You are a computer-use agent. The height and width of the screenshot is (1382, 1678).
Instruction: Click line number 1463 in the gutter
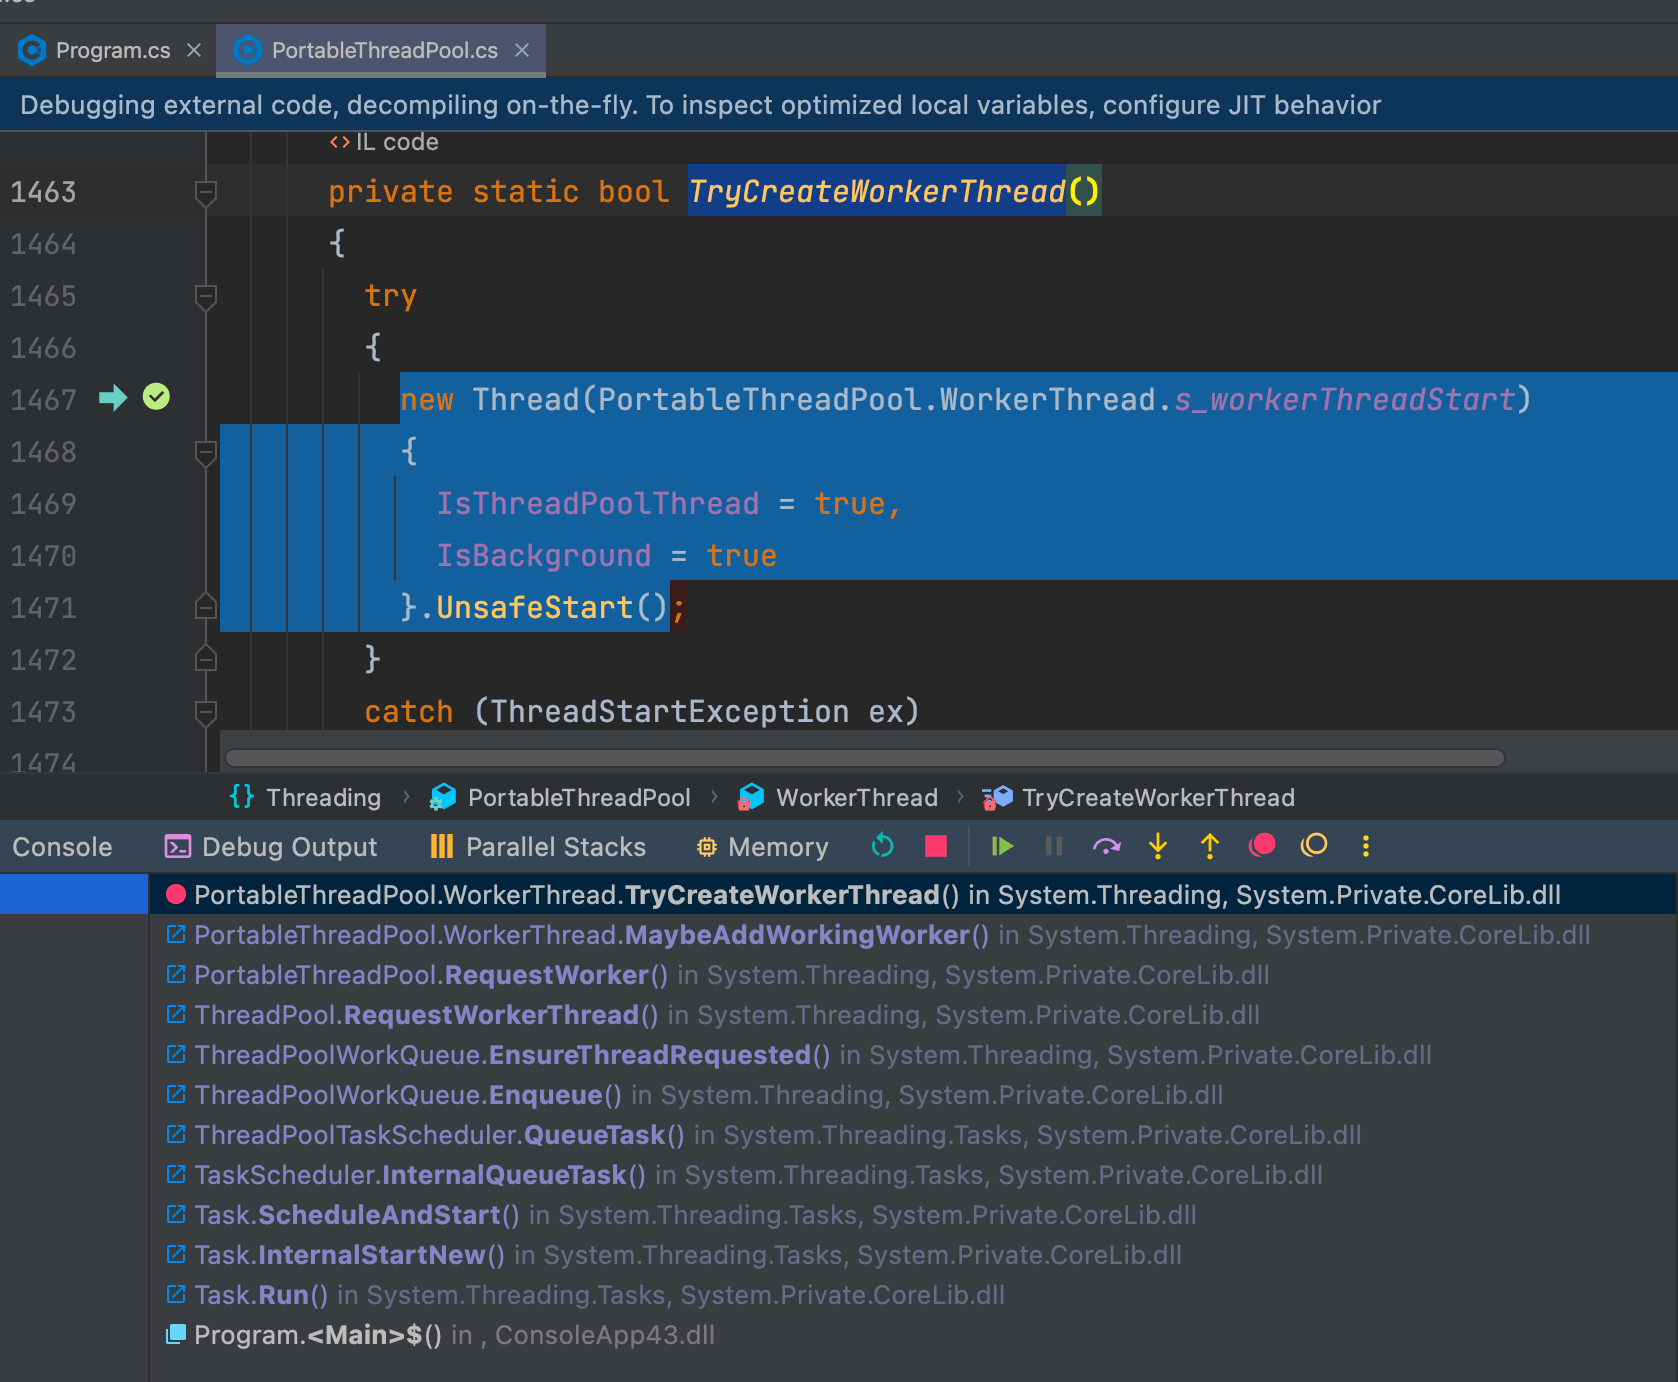(43, 191)
